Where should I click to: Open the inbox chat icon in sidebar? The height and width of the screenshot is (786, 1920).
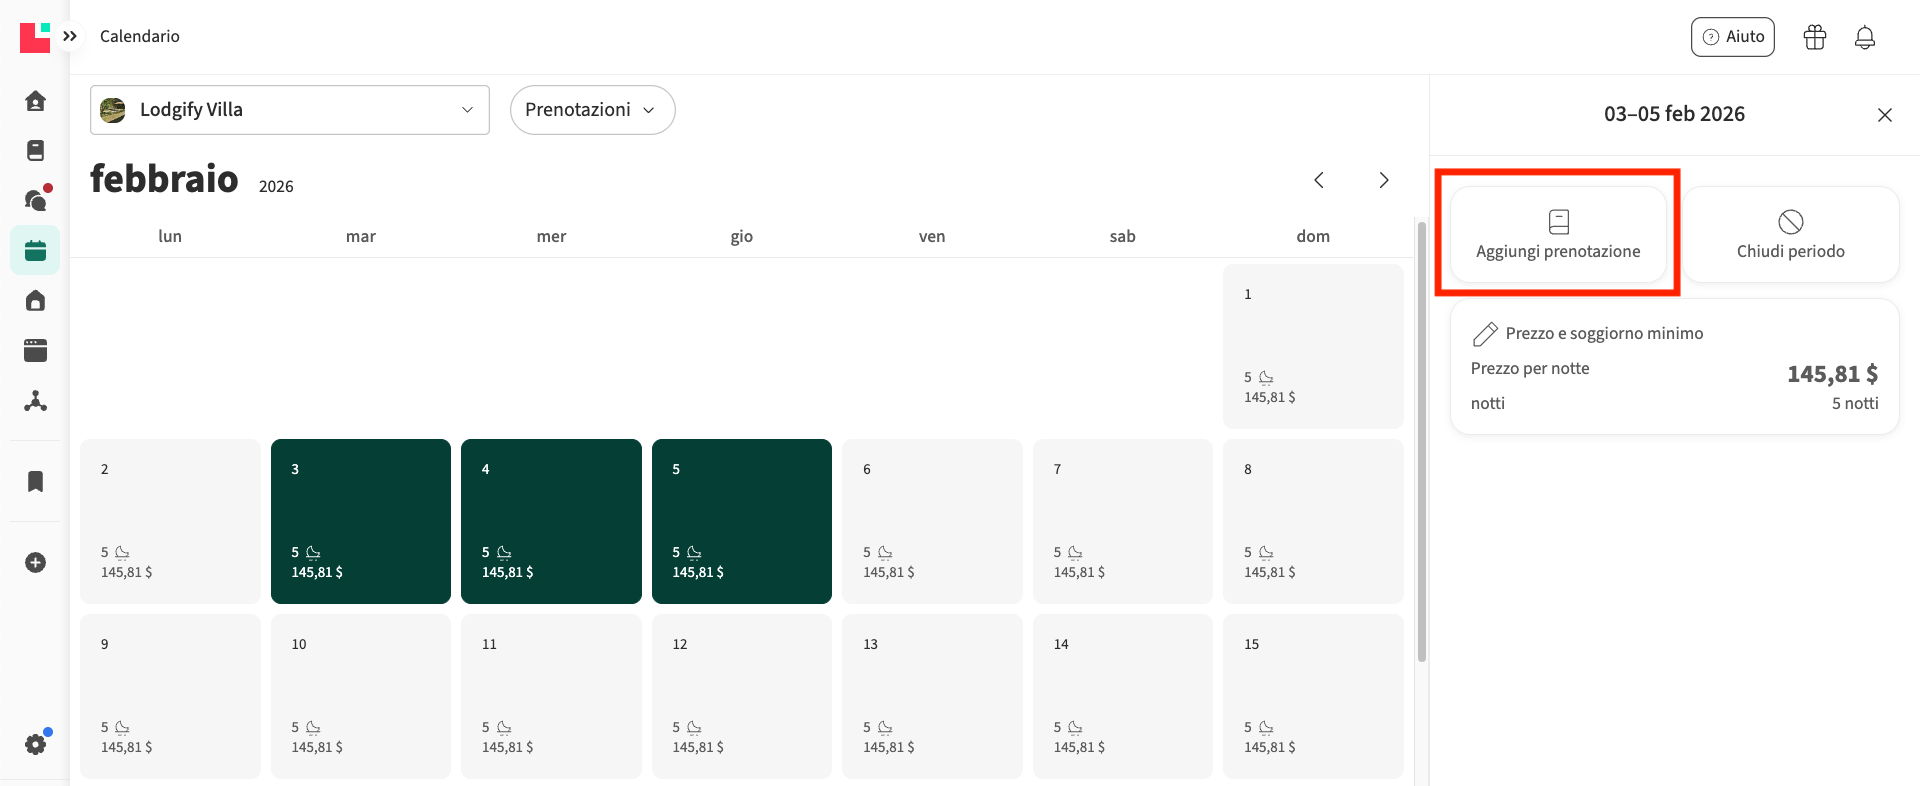35,200
